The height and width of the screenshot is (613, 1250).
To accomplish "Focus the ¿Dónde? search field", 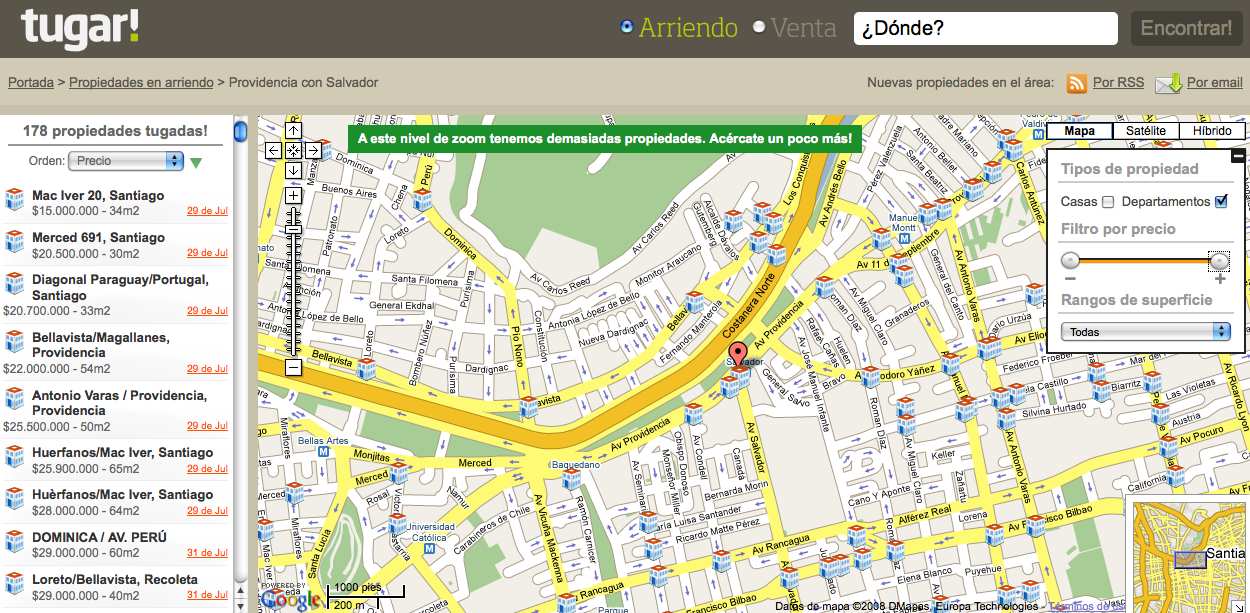I will (x=985, y=28).
